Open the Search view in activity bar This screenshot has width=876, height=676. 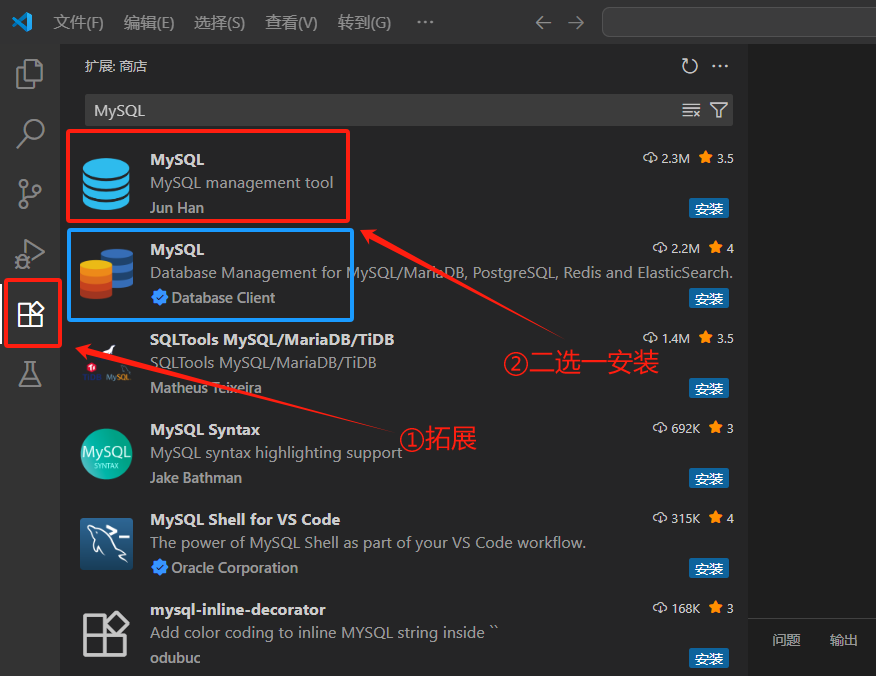click(x=30, y=134)
